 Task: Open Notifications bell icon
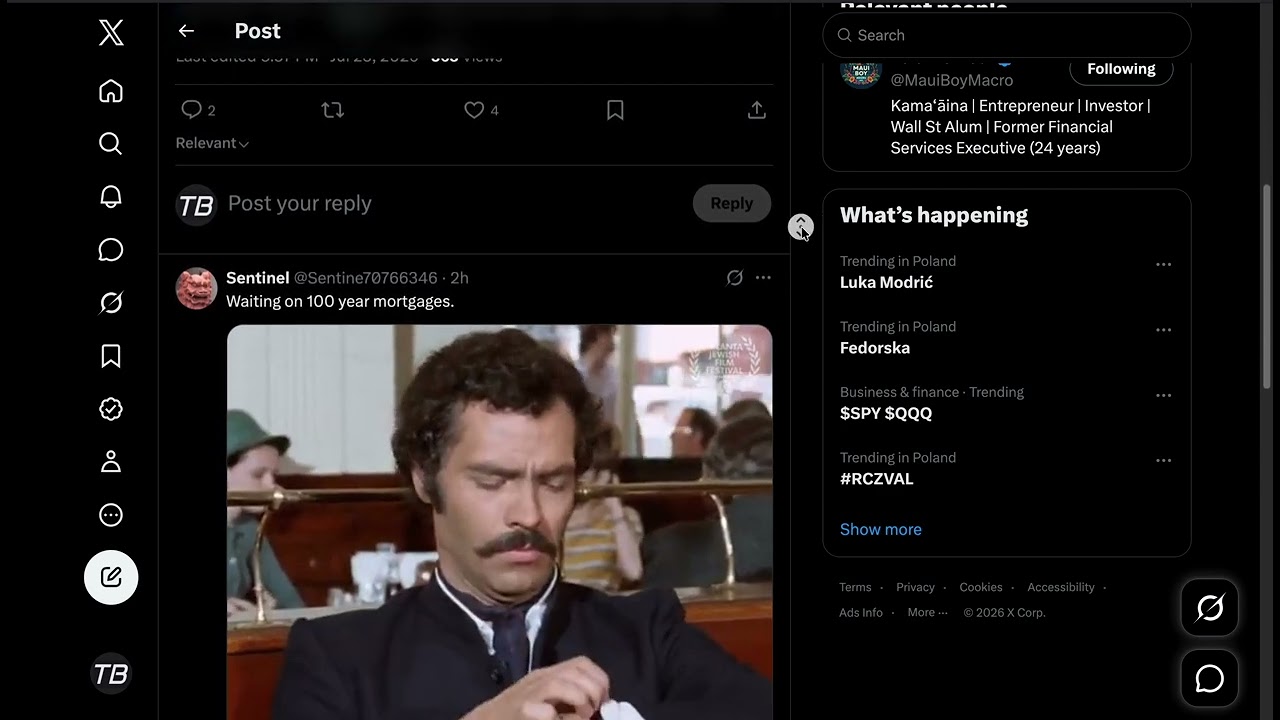tap(111, 197)
